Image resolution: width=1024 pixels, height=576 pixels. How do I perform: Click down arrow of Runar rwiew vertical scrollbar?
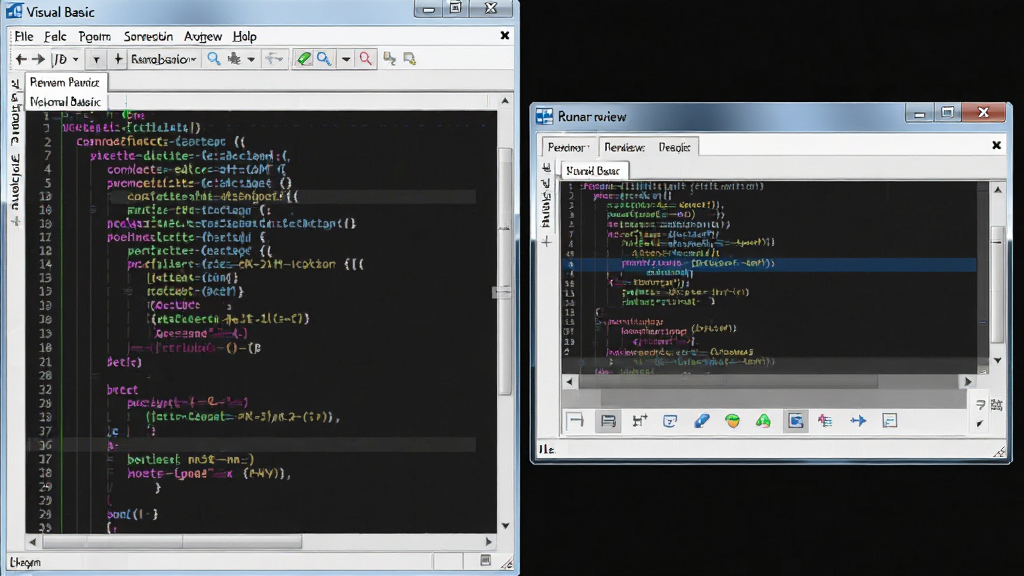point(997,360)
